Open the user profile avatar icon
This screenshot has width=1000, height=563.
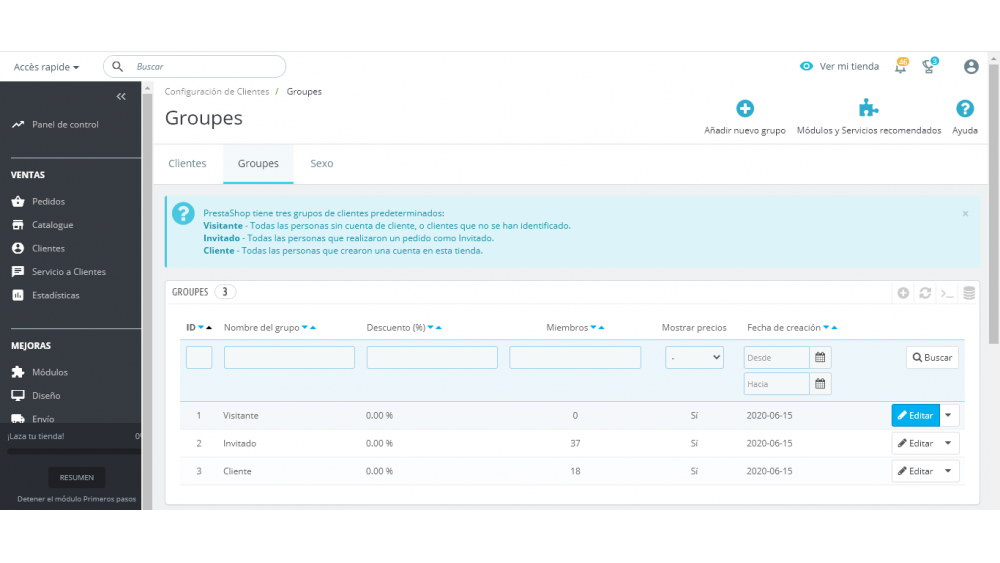click(971, 66)
